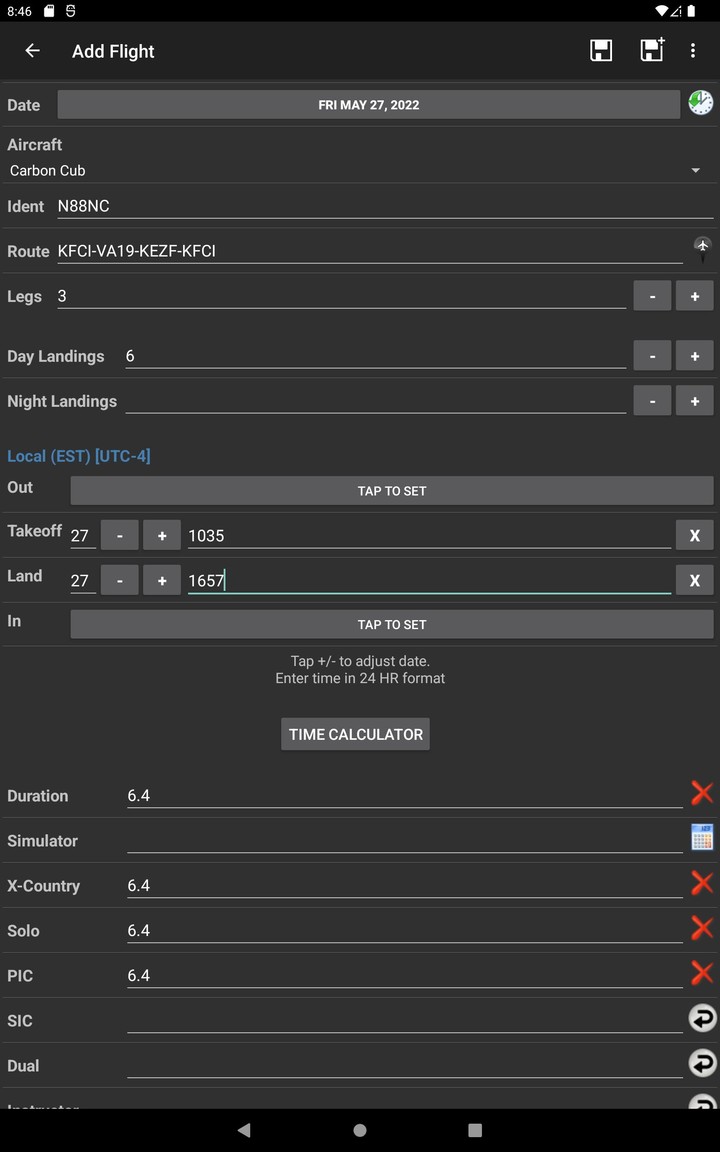720x1152 pixels.
Task: Tap the clock icon next to Date
Action: 701,103
